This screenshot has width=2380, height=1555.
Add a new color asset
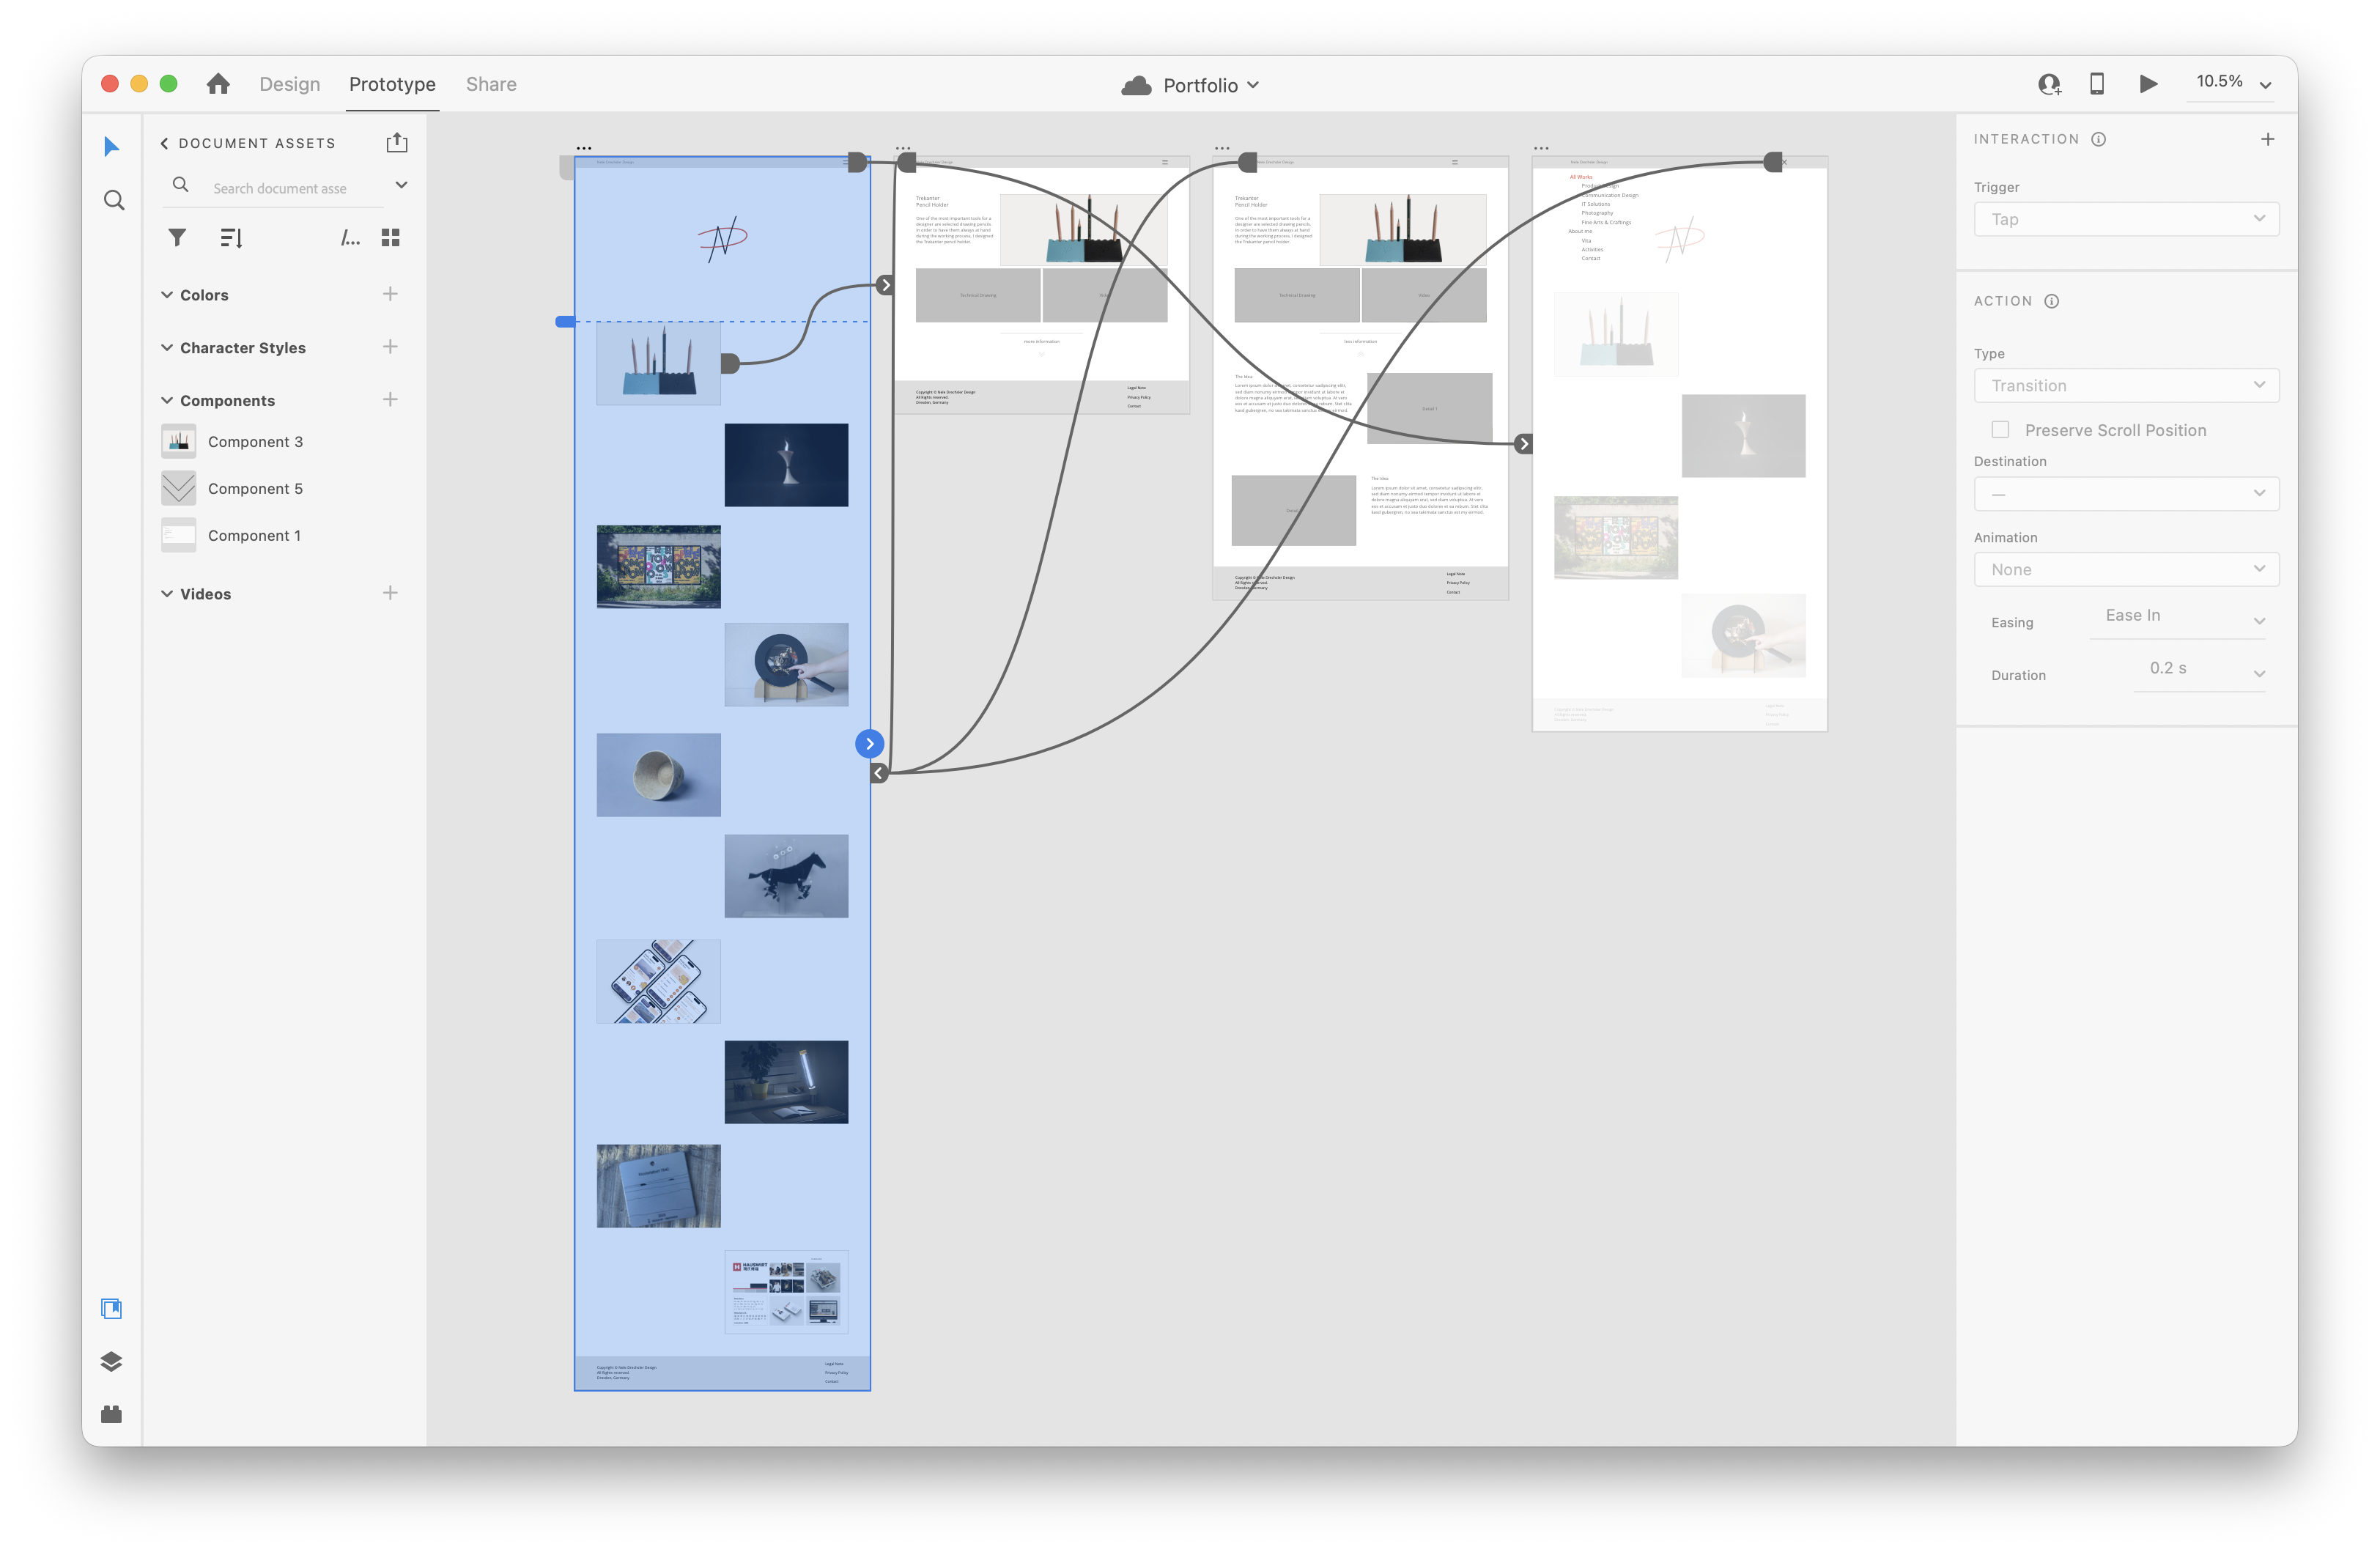coord(390,294)
